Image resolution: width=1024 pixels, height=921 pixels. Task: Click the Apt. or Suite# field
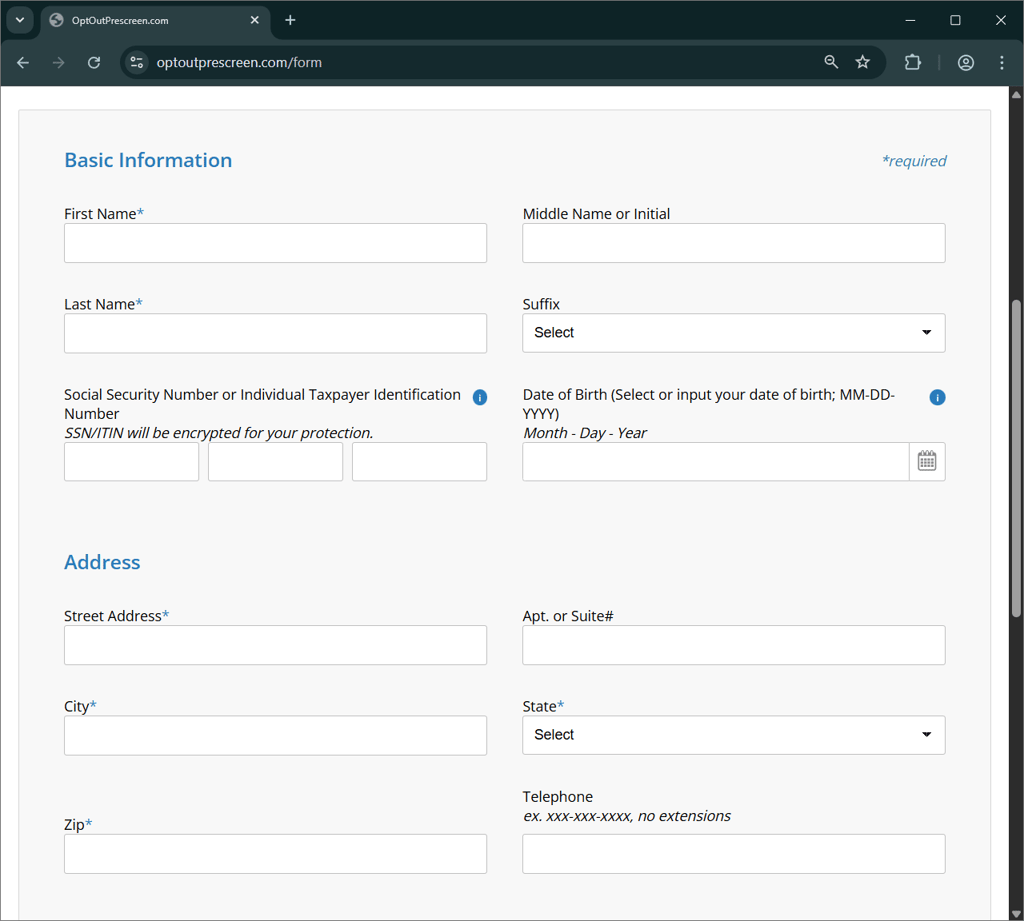[734, 645]
